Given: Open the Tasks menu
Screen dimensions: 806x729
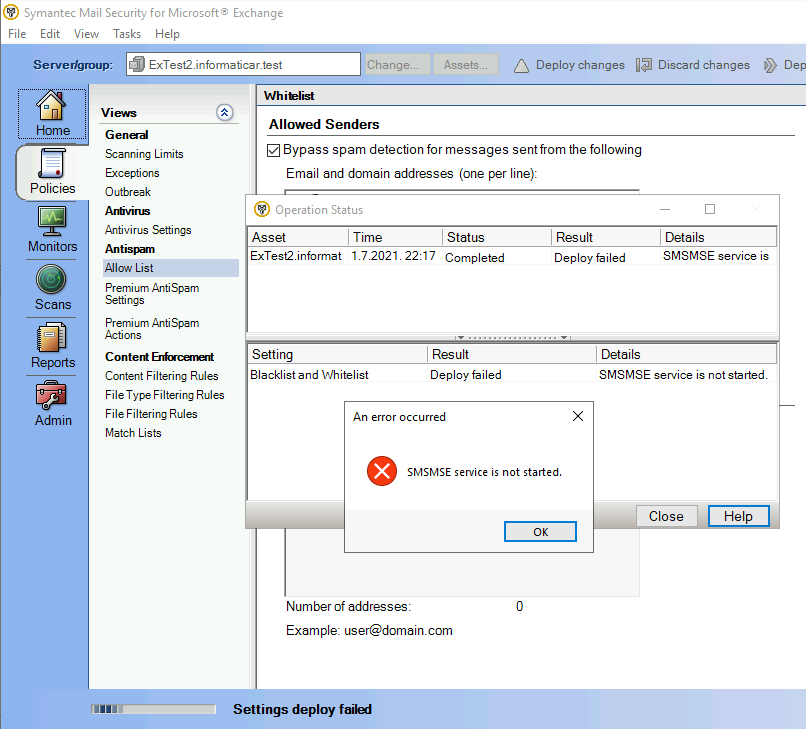Looking at the screenshot, I should point(127,34).
